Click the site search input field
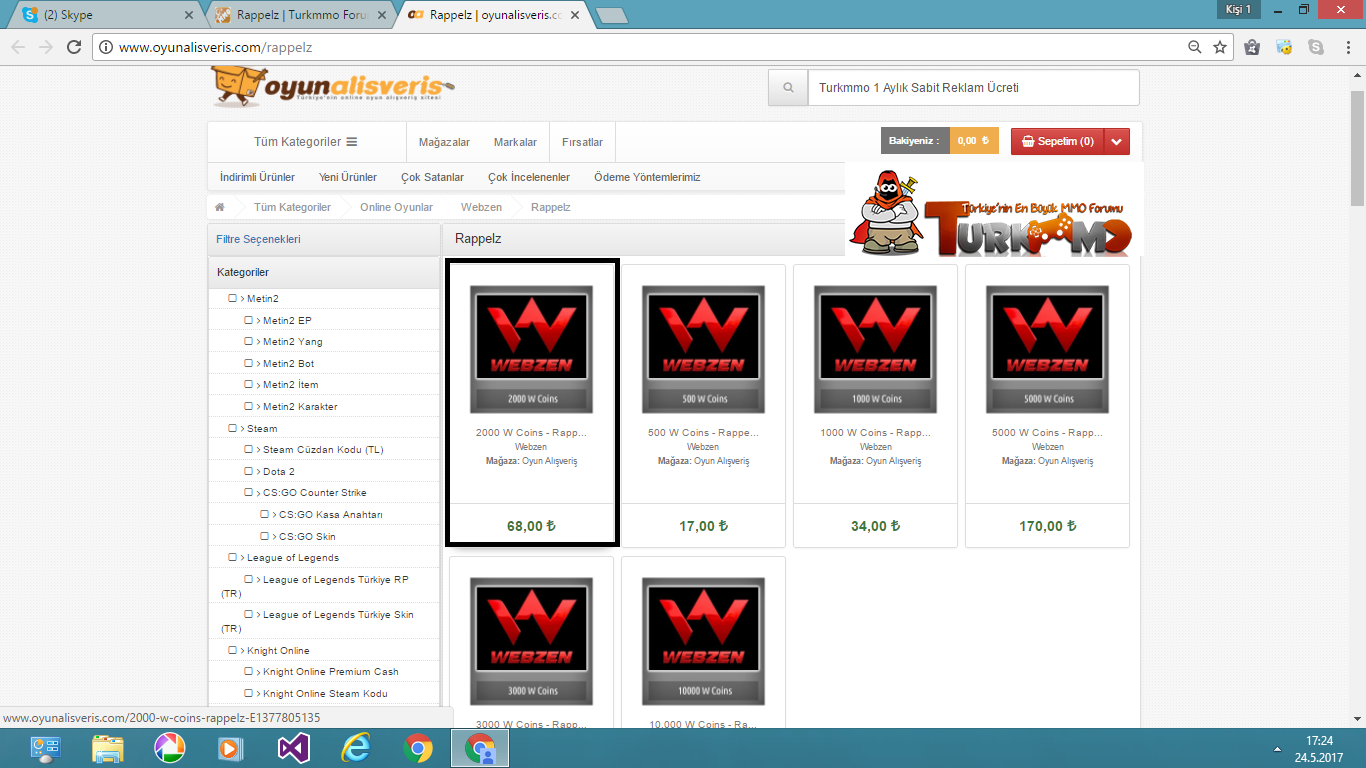1366x768 pixels. coord(973,88)
